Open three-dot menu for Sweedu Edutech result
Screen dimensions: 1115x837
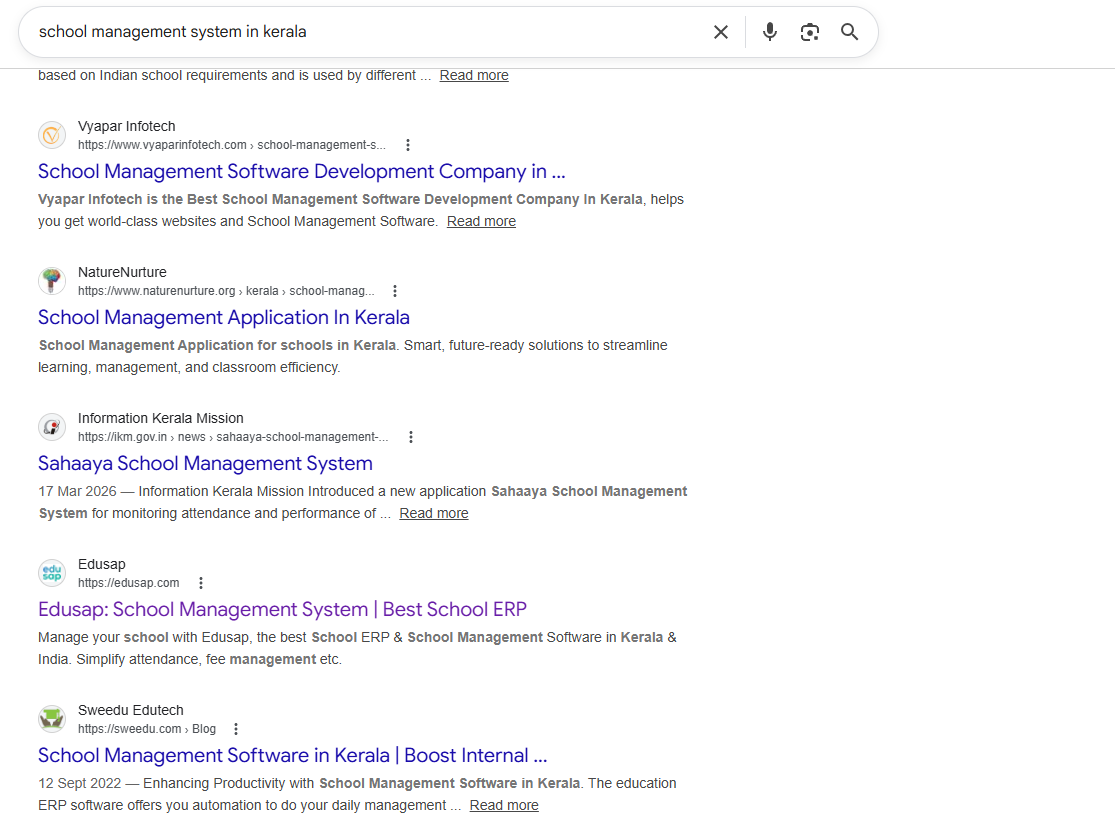tap(236, 729)
